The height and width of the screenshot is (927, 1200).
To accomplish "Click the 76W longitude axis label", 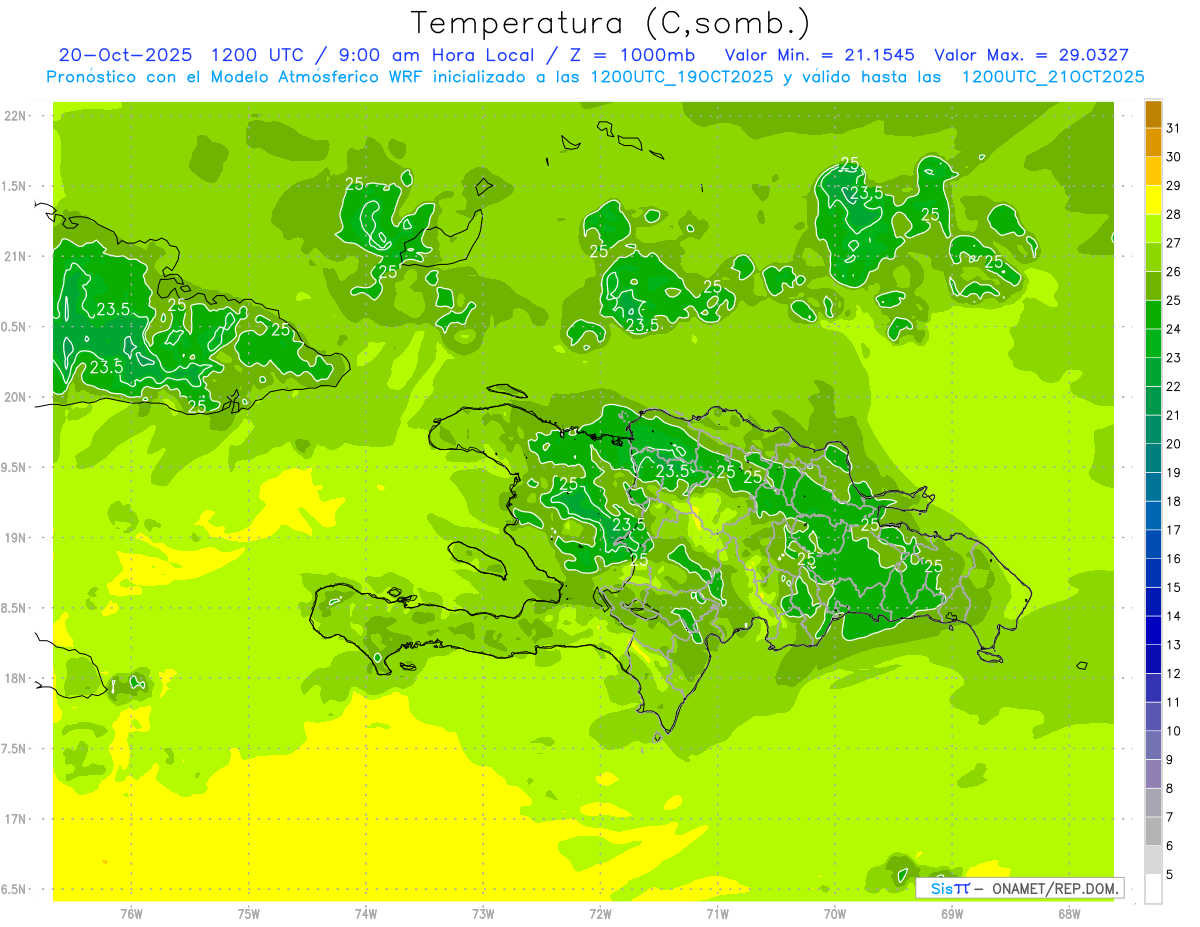I will coord(131,913).
